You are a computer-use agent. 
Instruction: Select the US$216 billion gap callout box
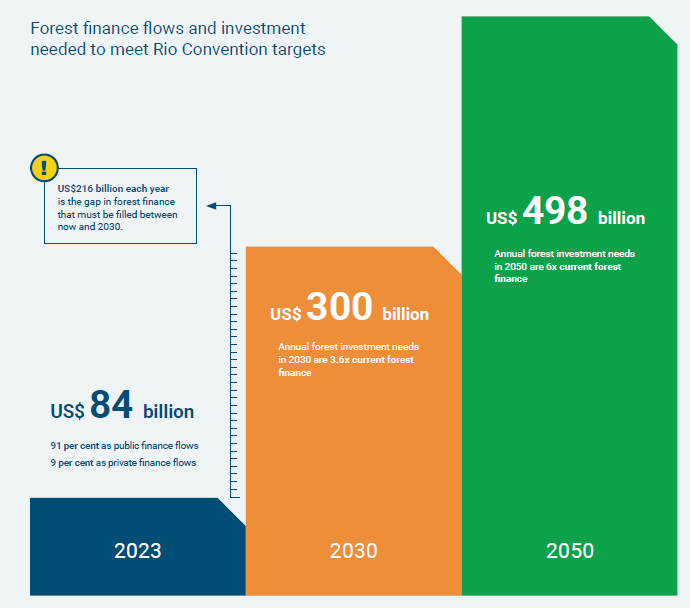click(x=121, y=207)
